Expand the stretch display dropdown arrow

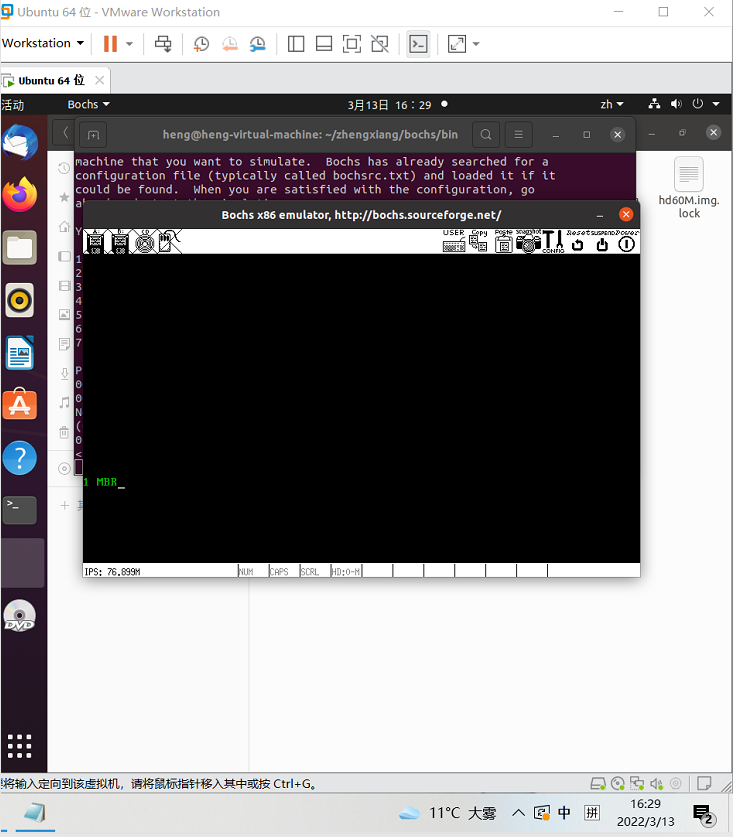point(476,44)
